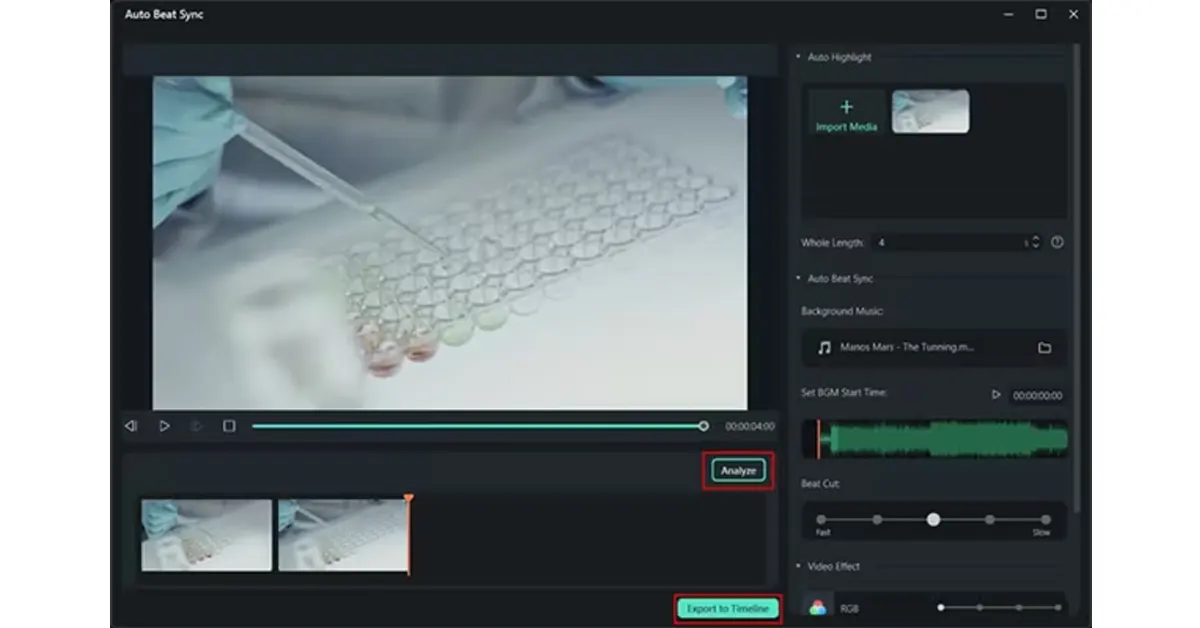
Task: Click the RGB video effect icon
Action: (x=818, y=607)
